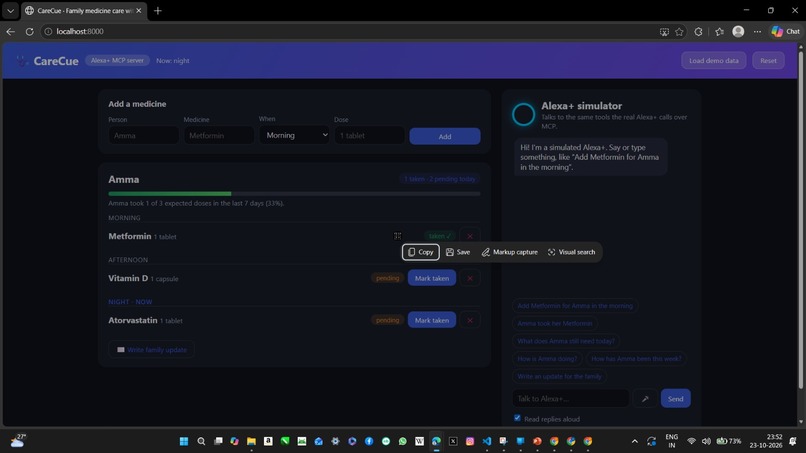Click suggestion Add Metformin for Amma in the morning

[x=575, y=305]
